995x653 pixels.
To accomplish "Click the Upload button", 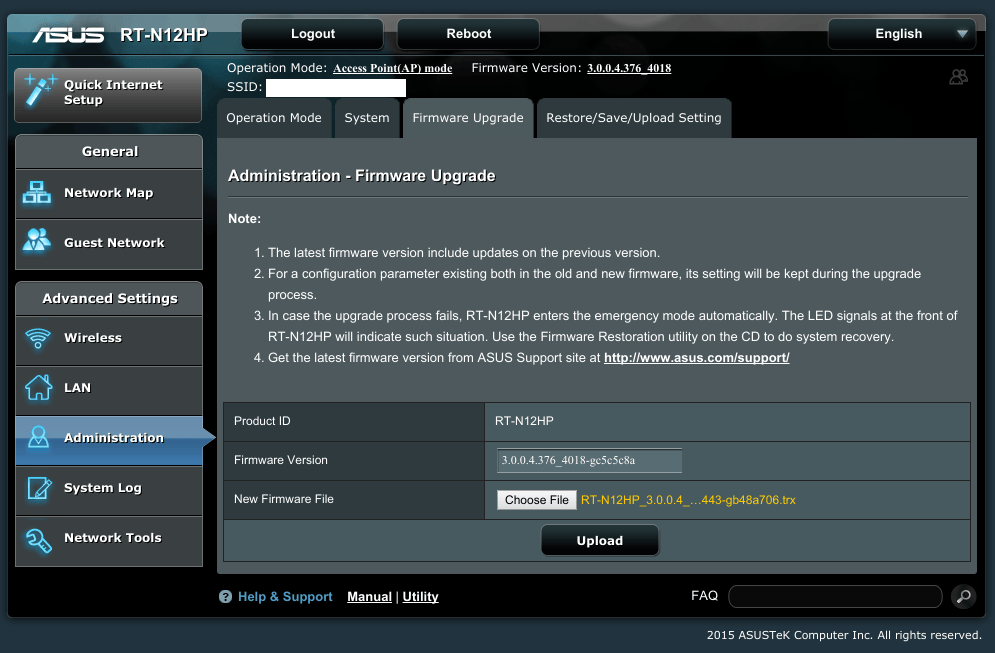I will pos(600,540).
